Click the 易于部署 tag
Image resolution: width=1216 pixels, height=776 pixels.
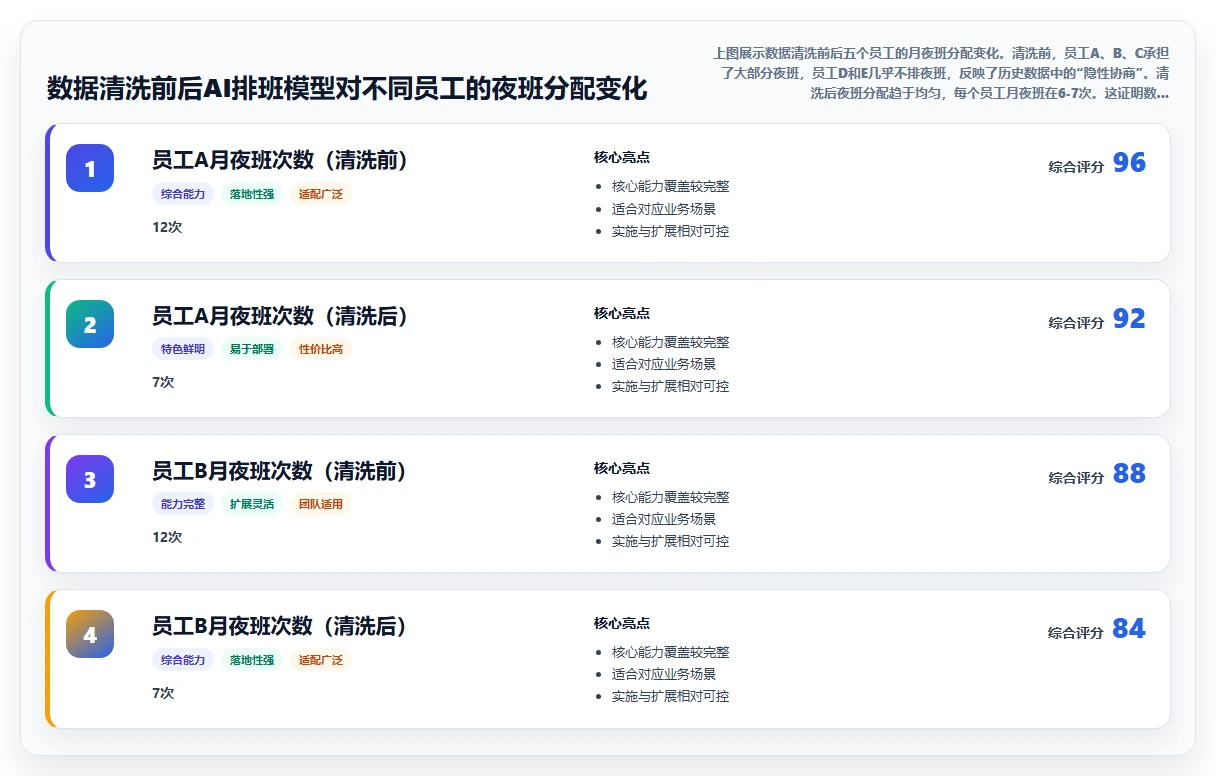[x=252, y=349]
